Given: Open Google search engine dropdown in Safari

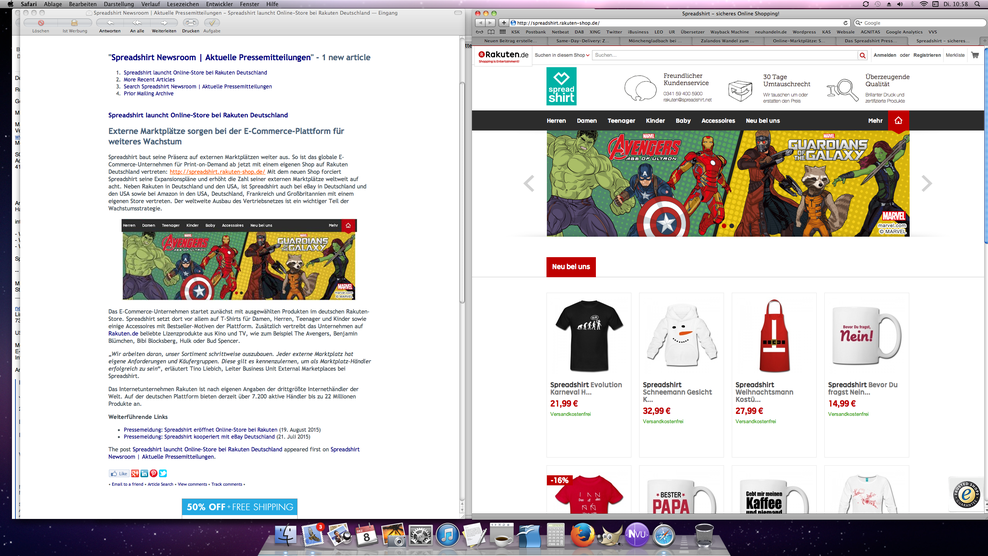Looking at the screenshot, I should pyautogui.click(x=859, y=23).
